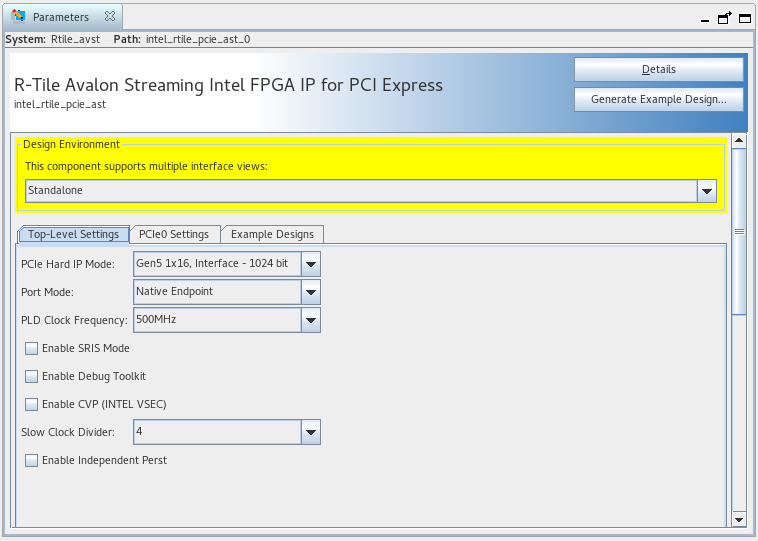The image size is (758, 541).
Task: Expand the PLD Clock Frequency dropdown
Action: 311,320
